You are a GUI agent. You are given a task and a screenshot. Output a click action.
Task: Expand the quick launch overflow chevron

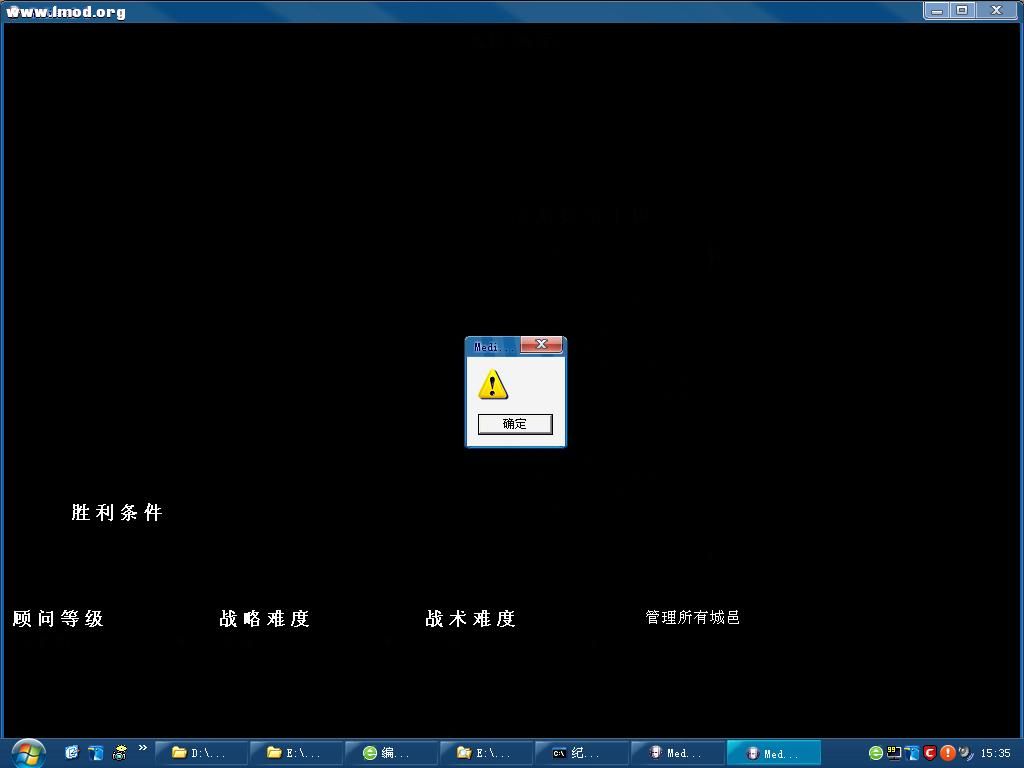click(x=143, y=748)
